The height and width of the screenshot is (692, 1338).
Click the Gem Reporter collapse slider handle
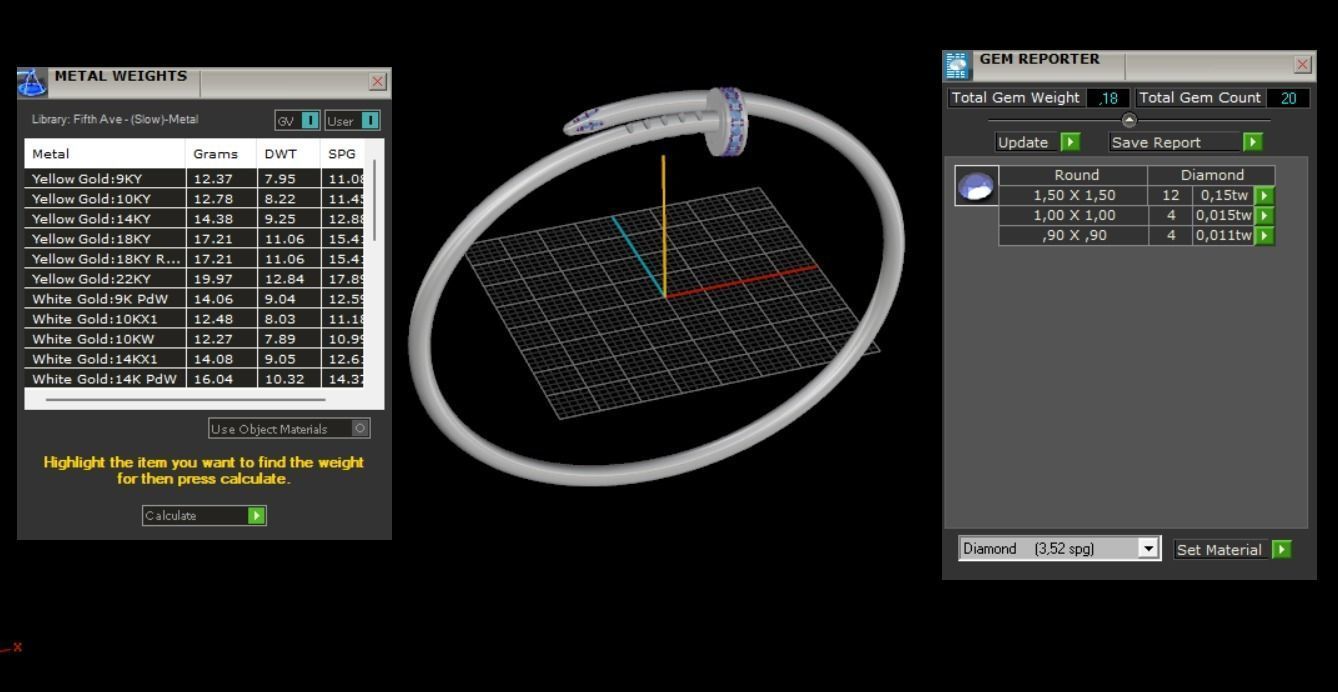pos(1129,120)
